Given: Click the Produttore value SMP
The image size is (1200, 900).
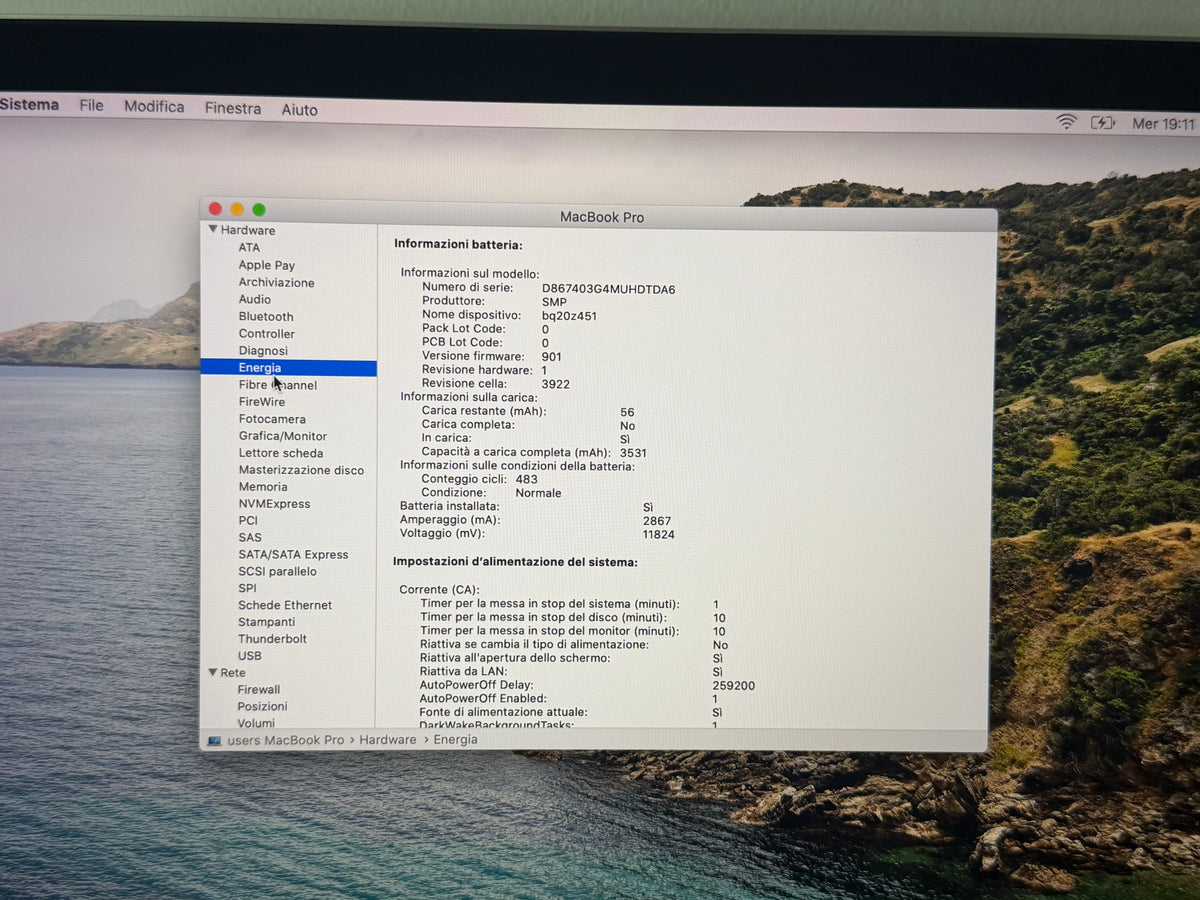Looking at the screenshot, I should tap(554, 301).
